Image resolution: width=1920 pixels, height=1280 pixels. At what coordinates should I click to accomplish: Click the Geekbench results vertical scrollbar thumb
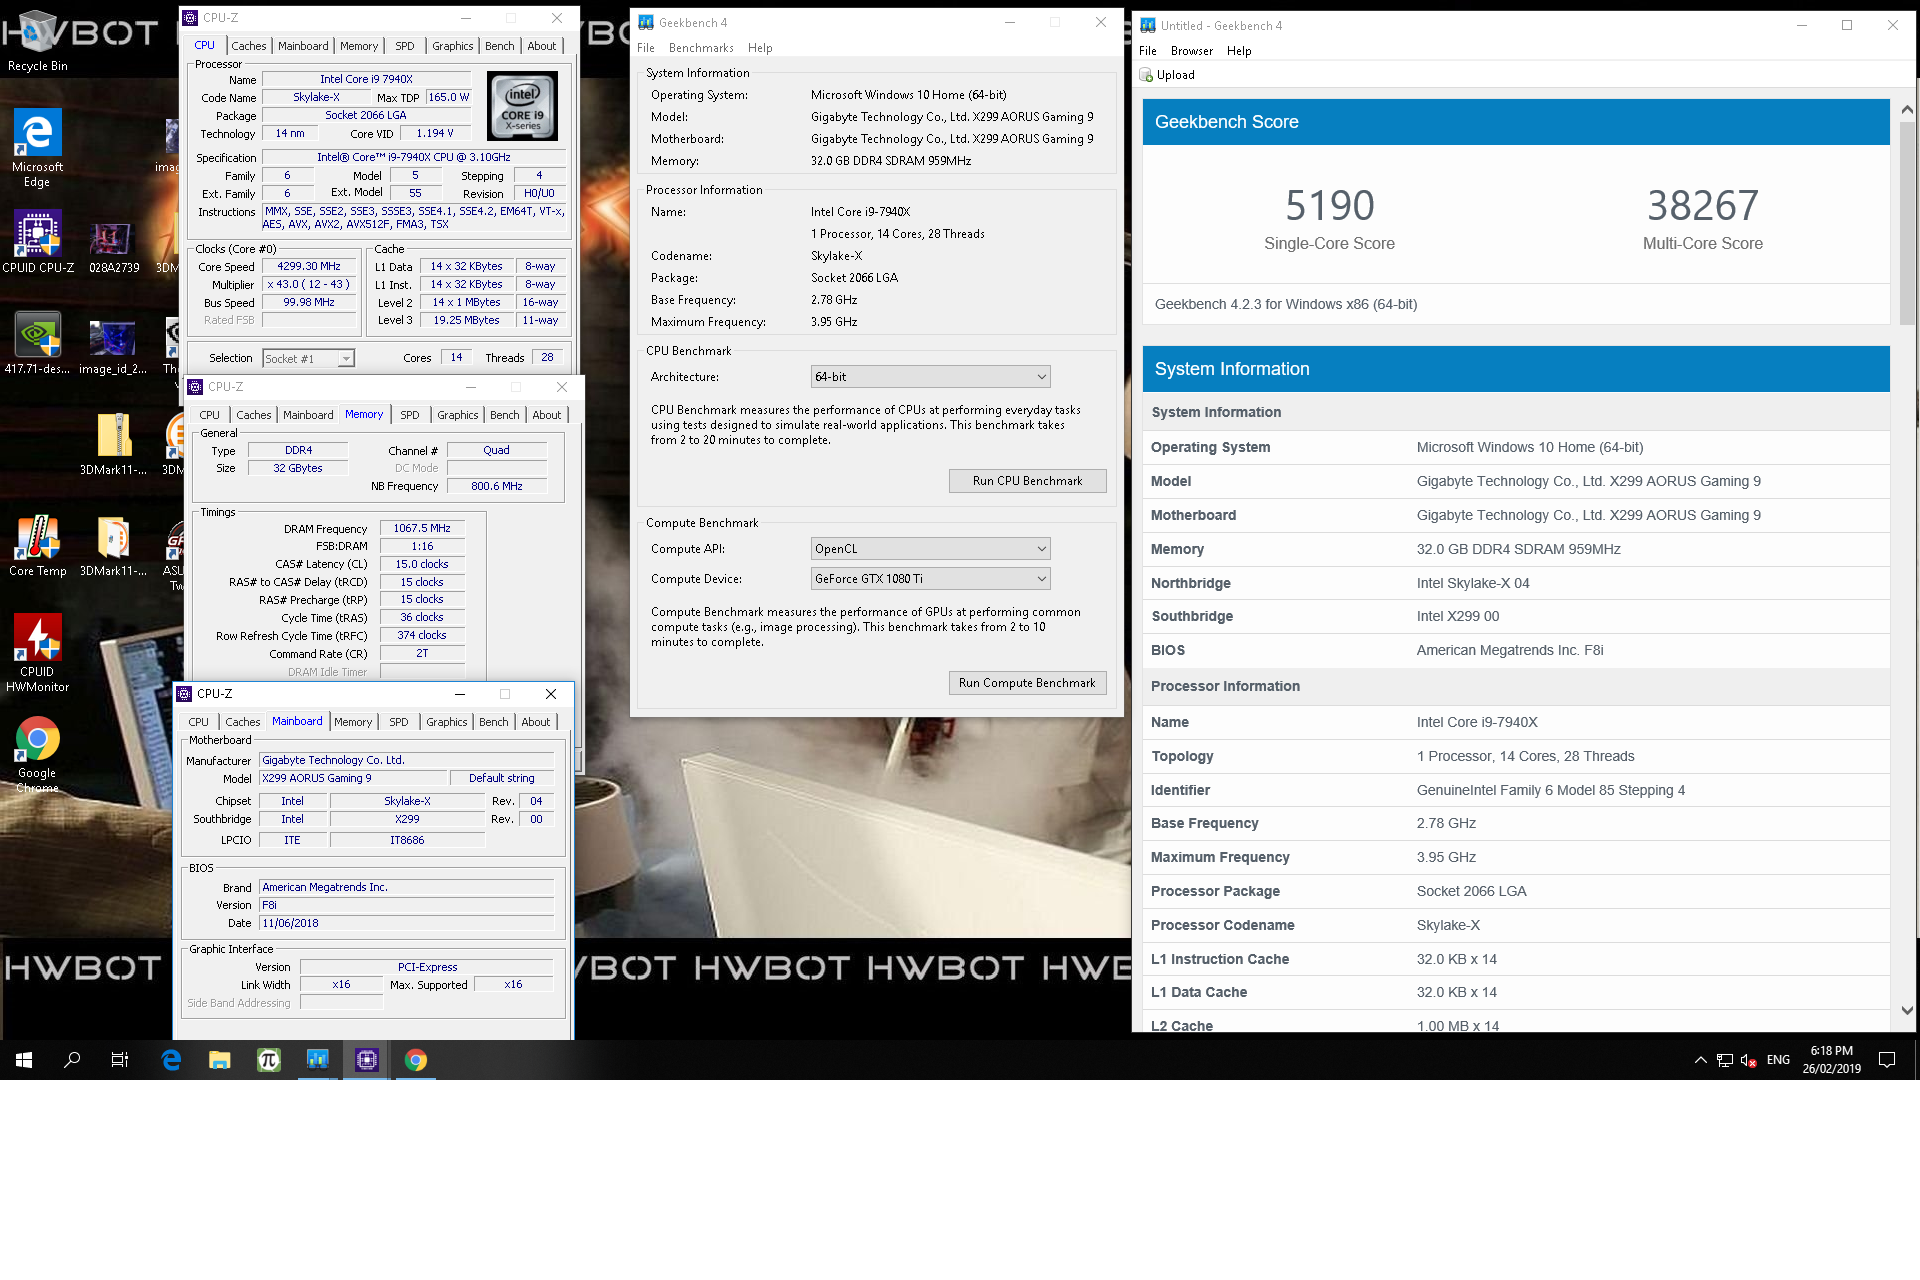click(1907, 224)
